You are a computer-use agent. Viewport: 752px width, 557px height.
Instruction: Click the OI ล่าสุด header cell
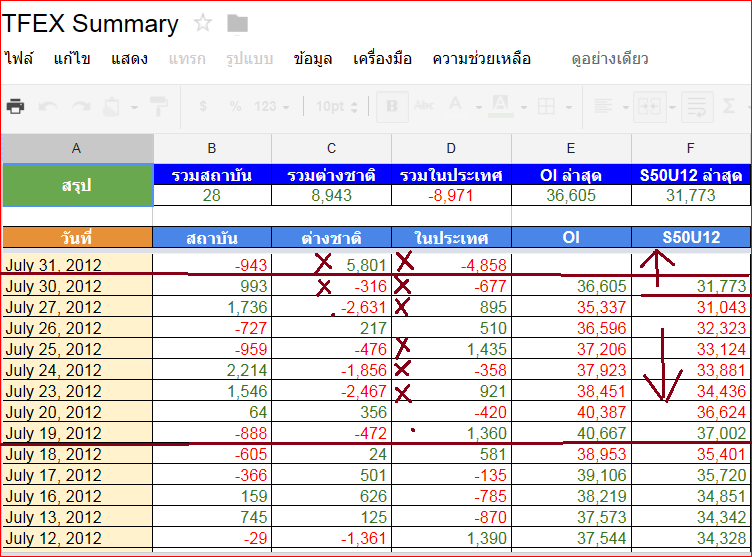pyautogui.click(x=571, y=175)
